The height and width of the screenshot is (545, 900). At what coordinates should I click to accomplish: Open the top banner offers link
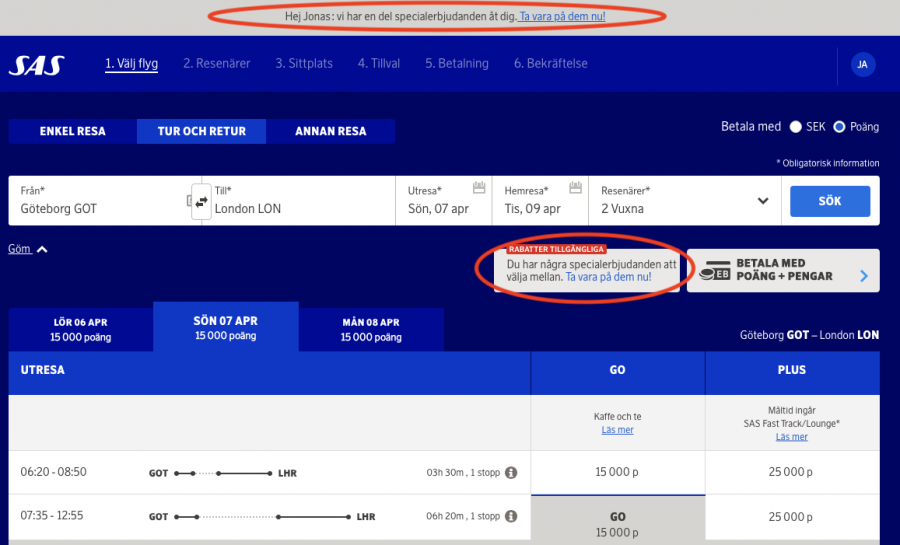pos(562,17)
